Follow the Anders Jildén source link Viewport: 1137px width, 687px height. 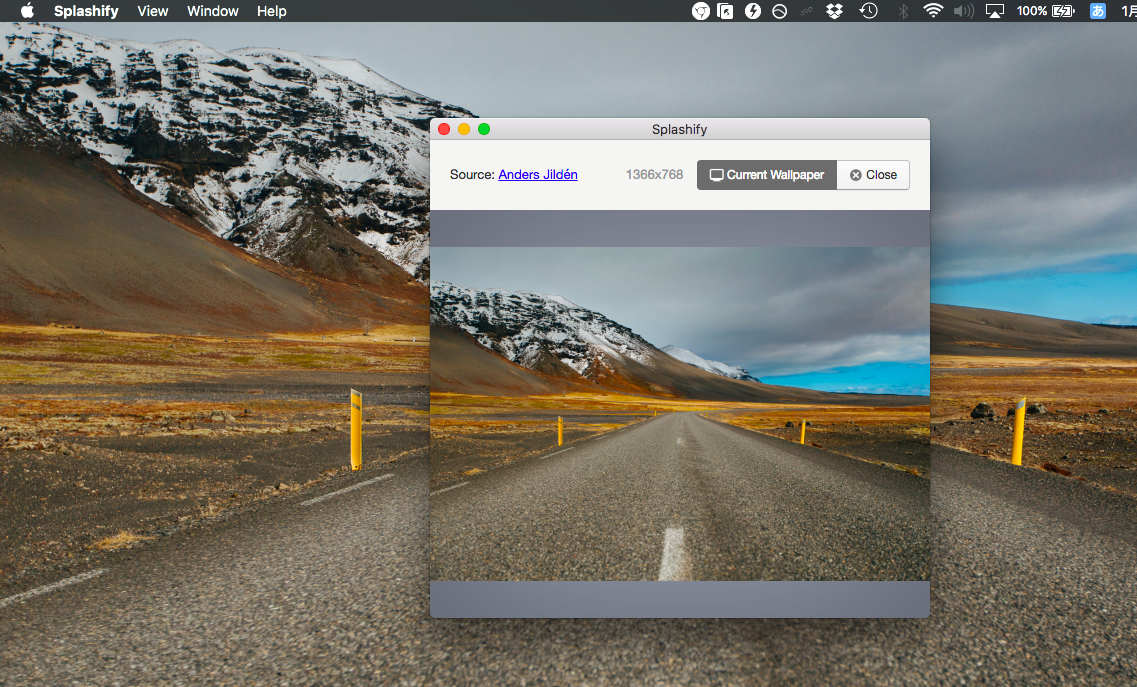(x=538, y=175)
